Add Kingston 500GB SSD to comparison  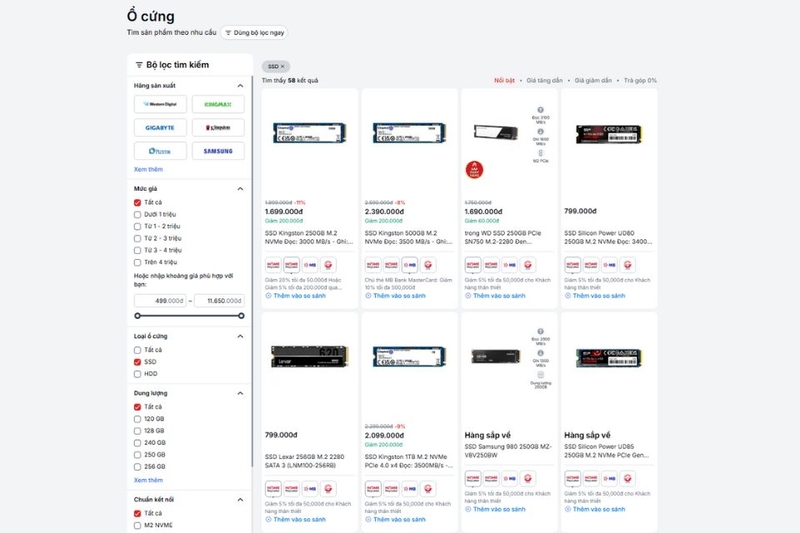click(x=395, y=296)
